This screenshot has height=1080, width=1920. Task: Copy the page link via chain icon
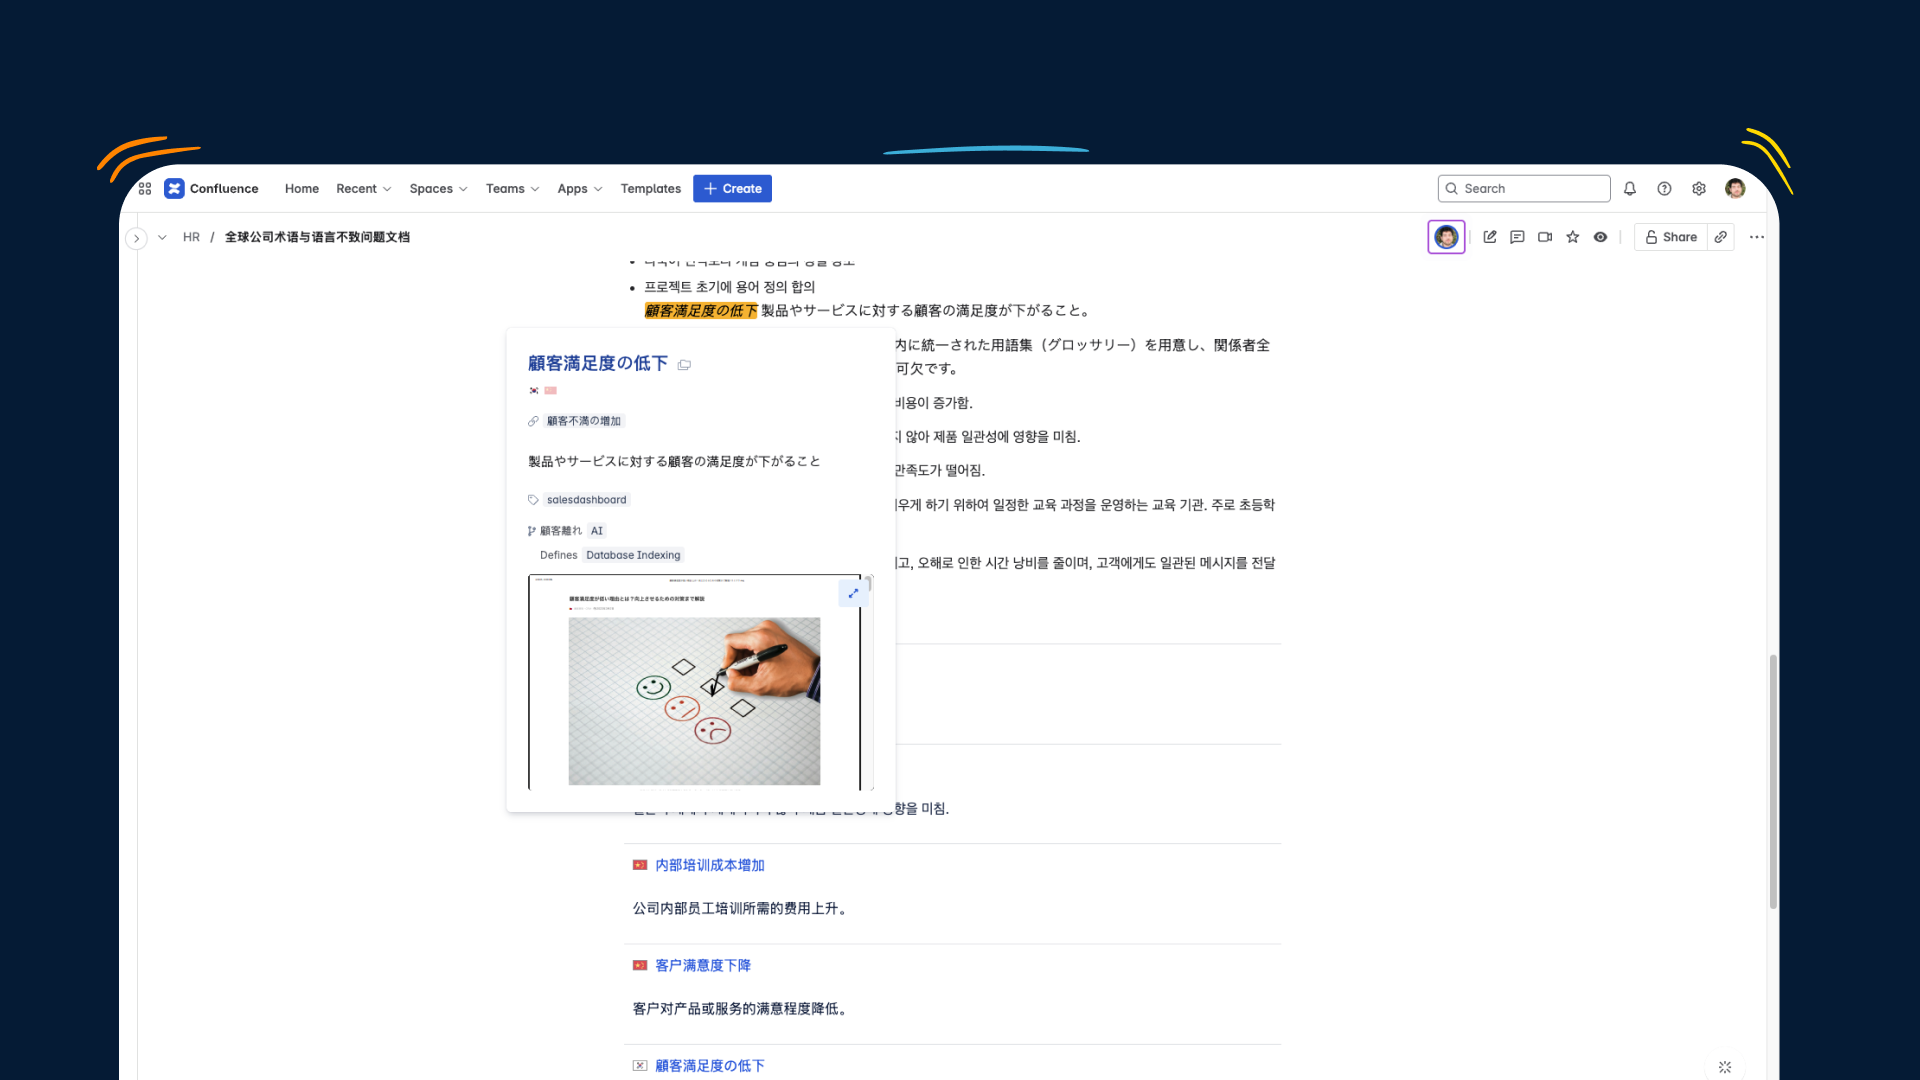(1721, 237)
